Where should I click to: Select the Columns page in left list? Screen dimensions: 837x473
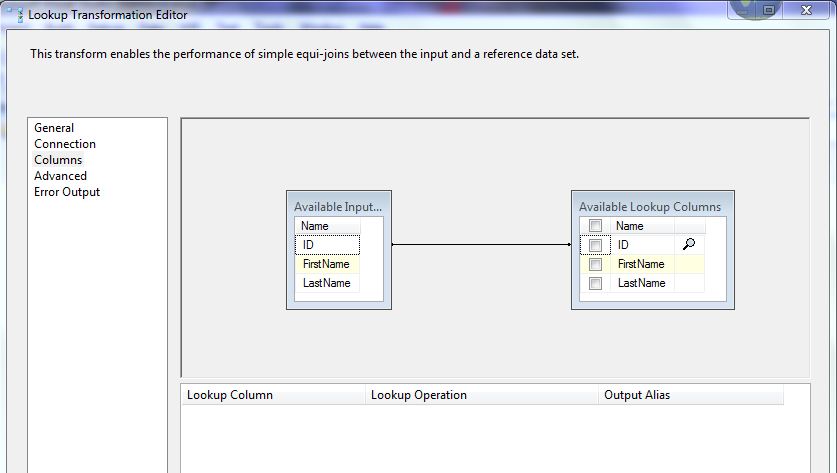click(58, 160)
